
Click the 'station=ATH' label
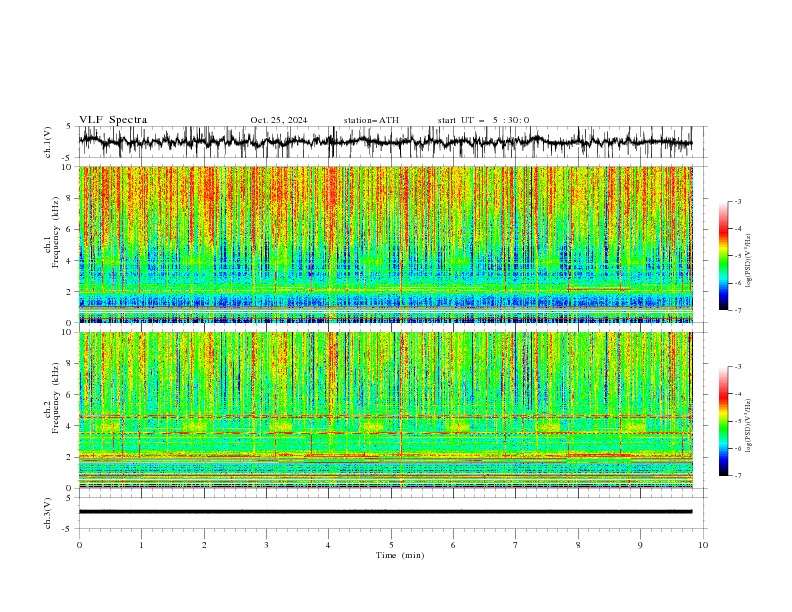371,120
